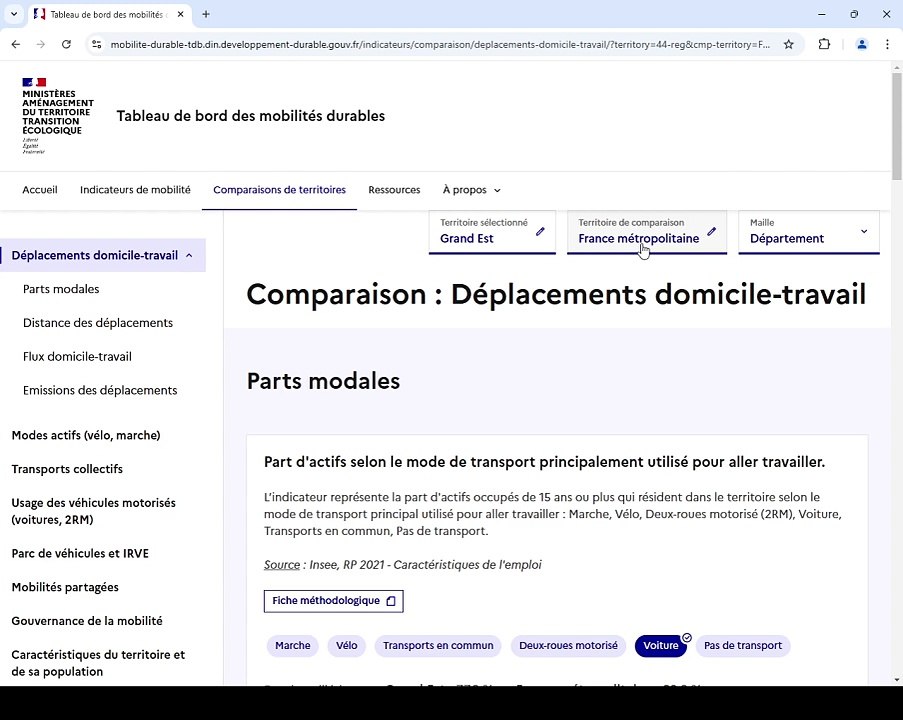Click the browser address bar URL

click(440, 44)
